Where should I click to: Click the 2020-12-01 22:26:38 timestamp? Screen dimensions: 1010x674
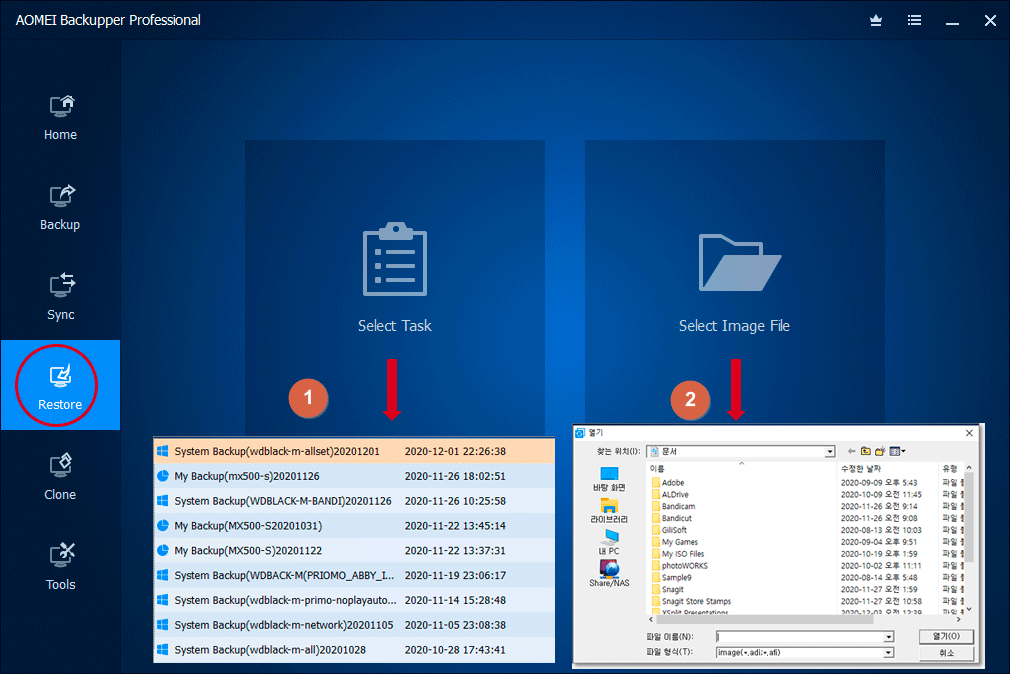click(455, 451)
